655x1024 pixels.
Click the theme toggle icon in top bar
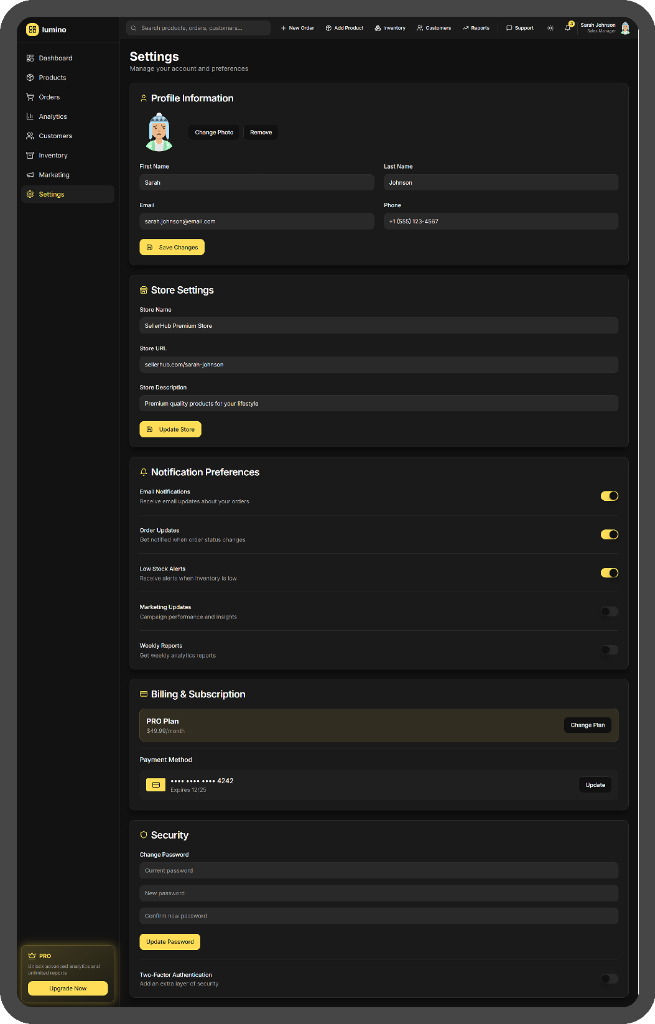[x=550, y=28]
